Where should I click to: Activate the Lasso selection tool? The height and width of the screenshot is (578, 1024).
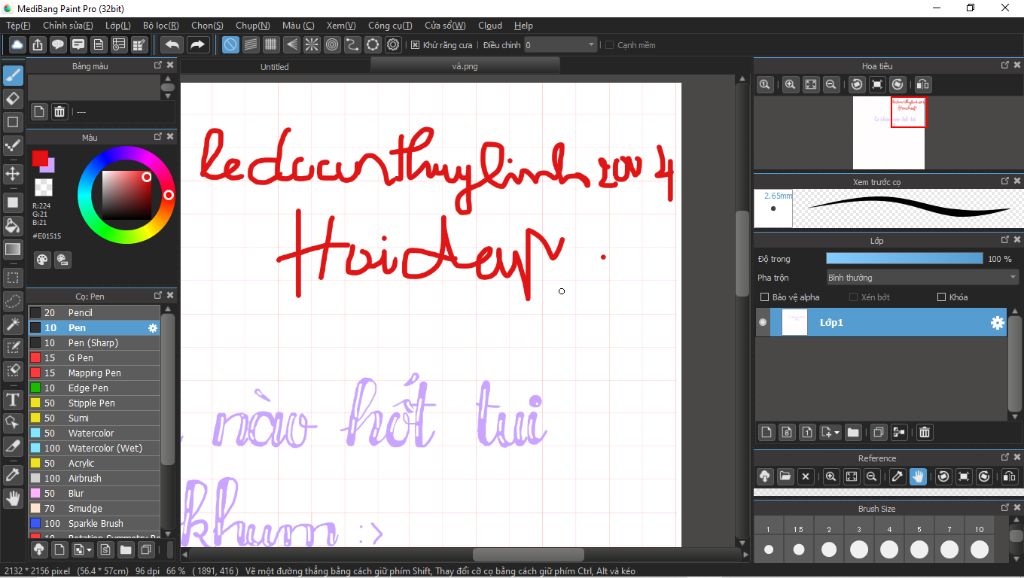[12, 301]
